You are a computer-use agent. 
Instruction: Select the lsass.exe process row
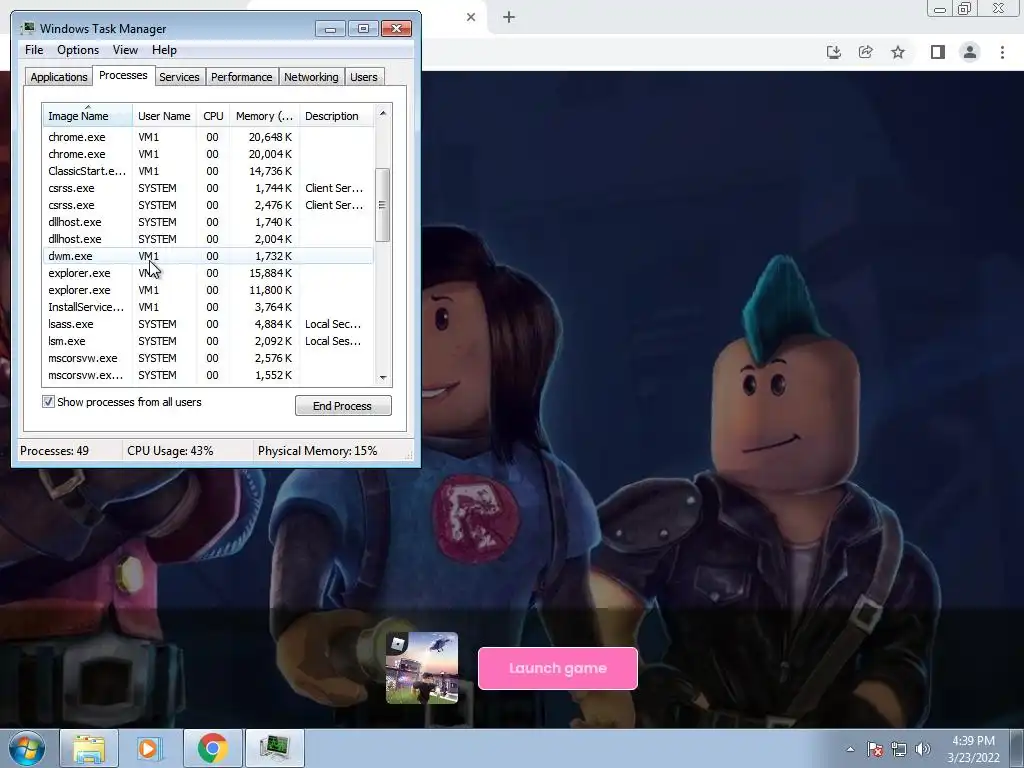(208, 324)
